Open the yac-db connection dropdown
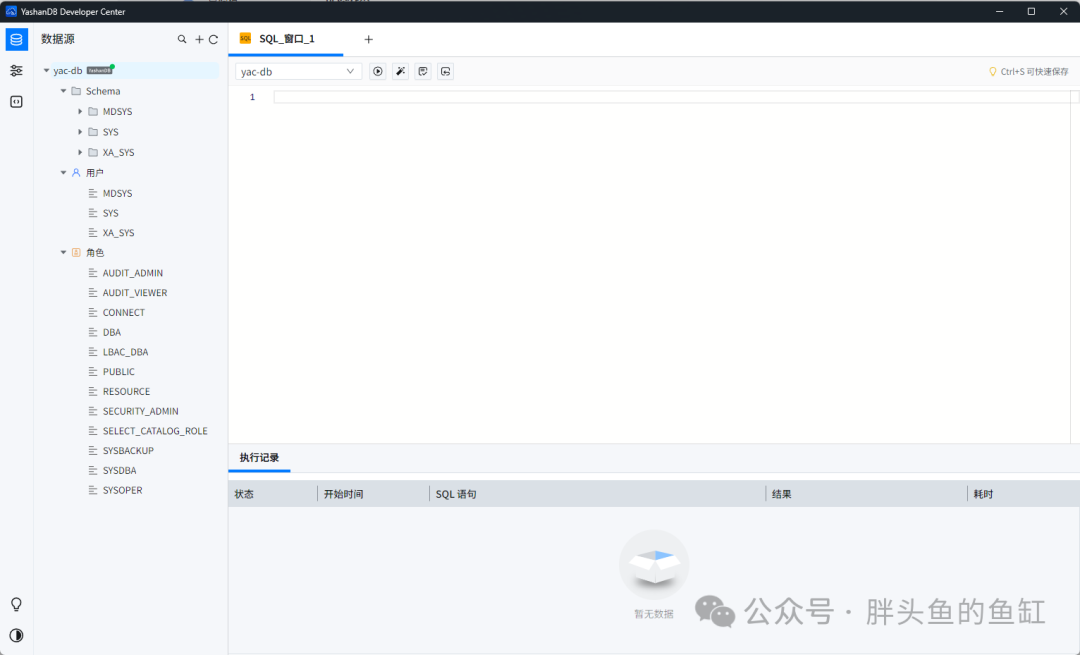The width and height of the screenshot is (1080, 655). pos(298,72)
